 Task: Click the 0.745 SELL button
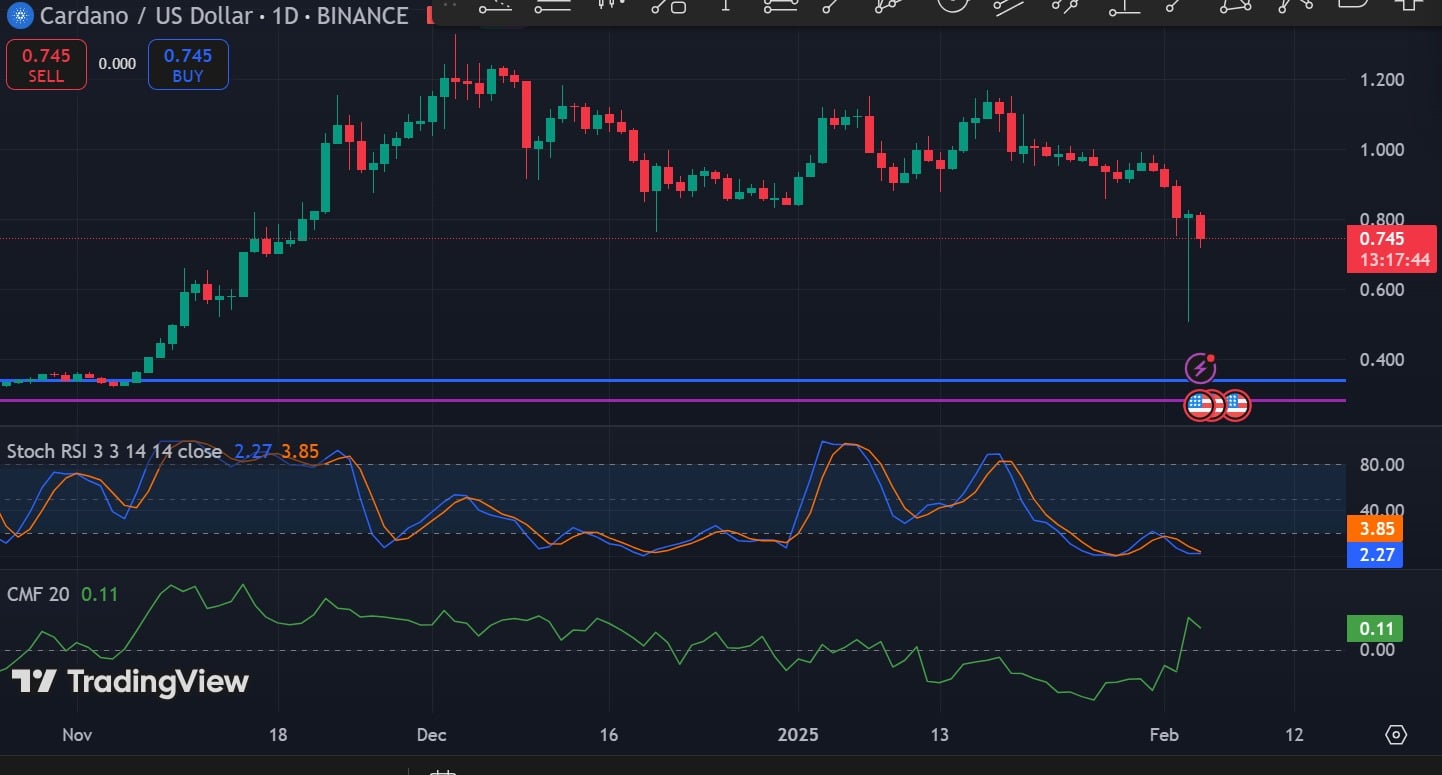coord(46,65)
